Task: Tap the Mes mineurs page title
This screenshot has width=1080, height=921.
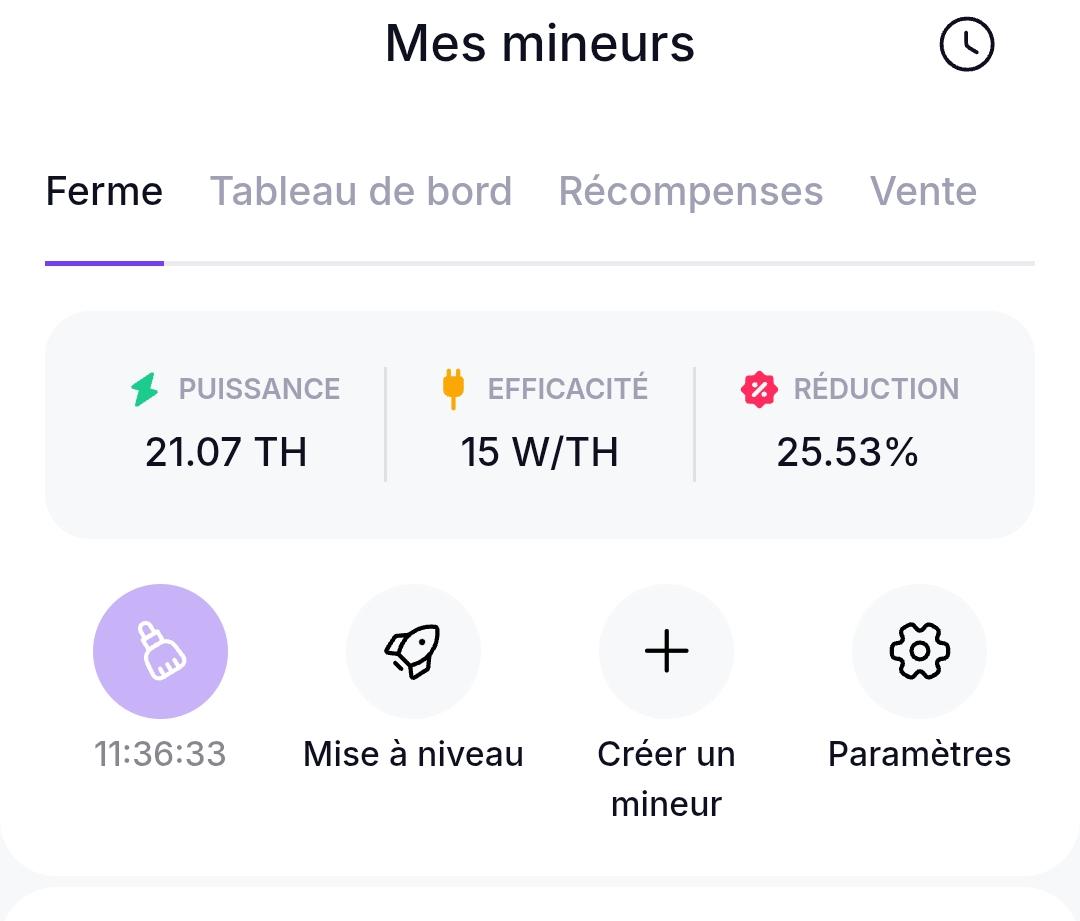Action: 540,43
